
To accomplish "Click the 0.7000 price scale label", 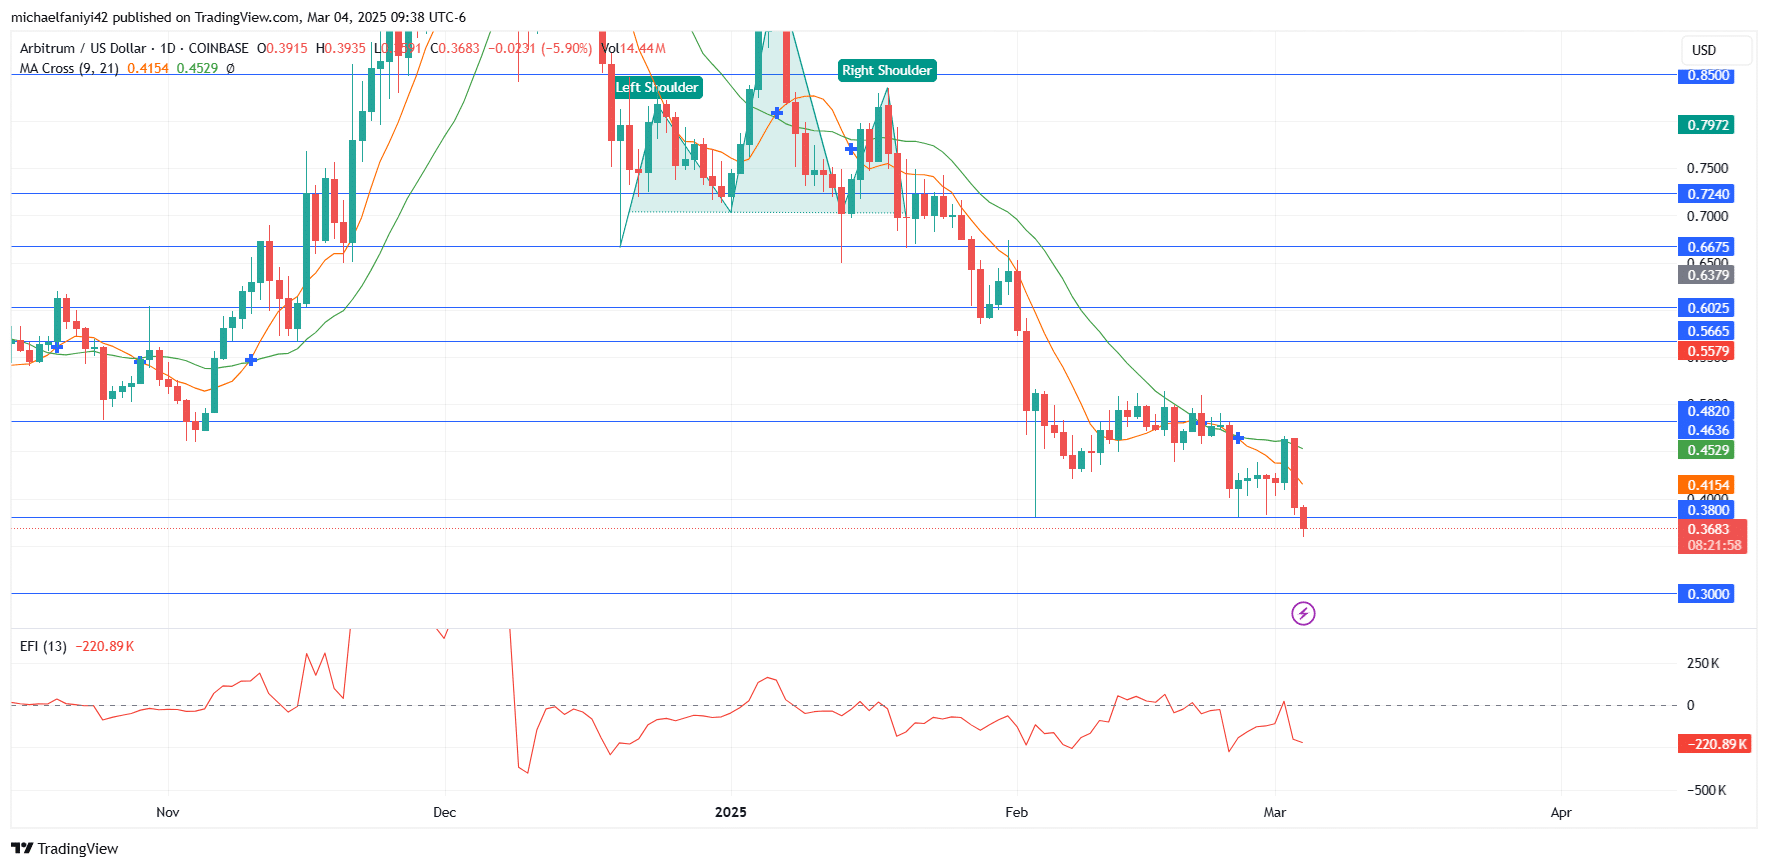I will (x=1707, y=216).
